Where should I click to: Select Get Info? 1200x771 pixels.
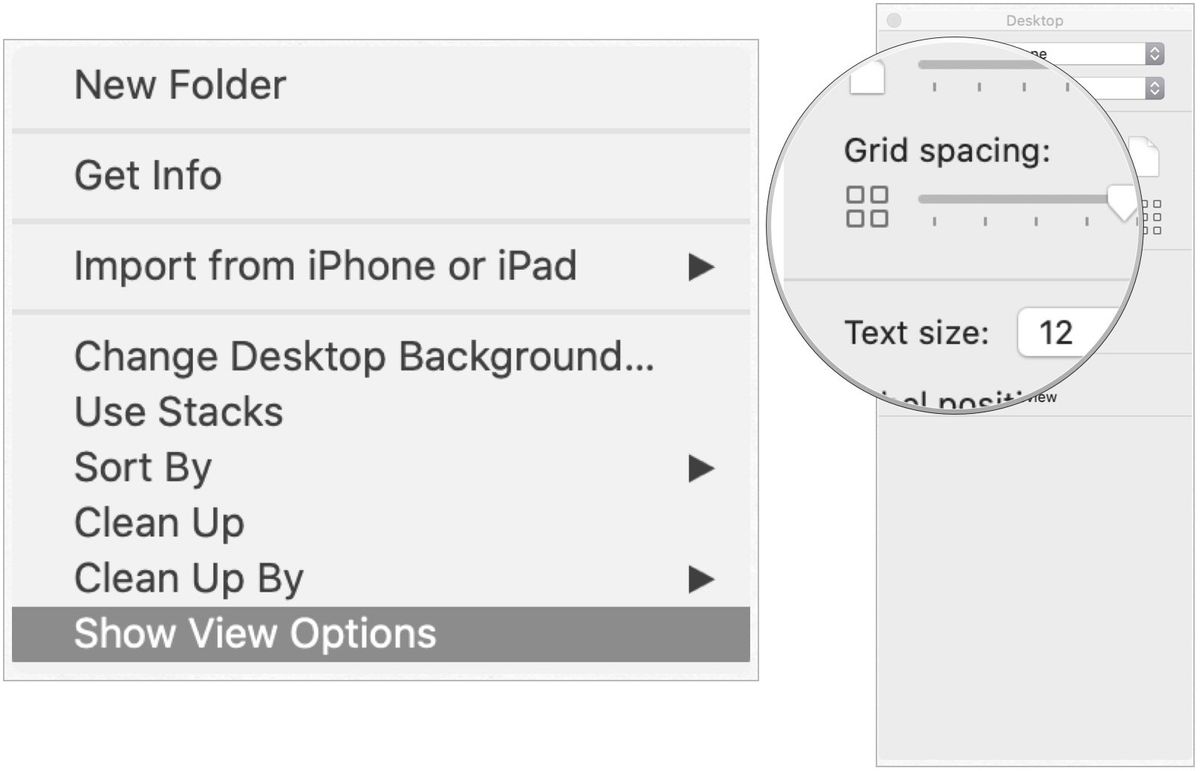[x=146, y=175]
